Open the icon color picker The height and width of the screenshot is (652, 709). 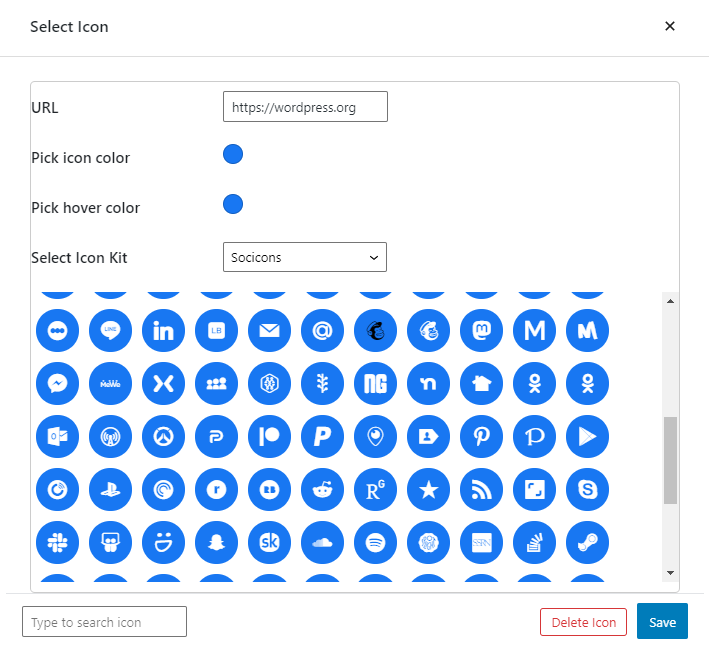pyautogui.click(x=233, y=154)
